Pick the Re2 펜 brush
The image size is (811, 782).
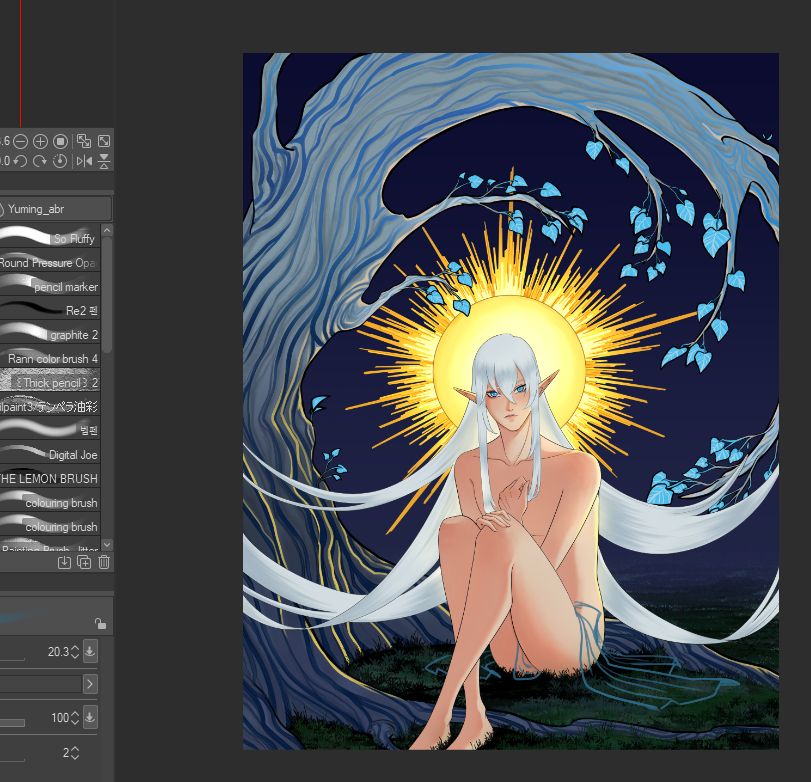[50, 310]
